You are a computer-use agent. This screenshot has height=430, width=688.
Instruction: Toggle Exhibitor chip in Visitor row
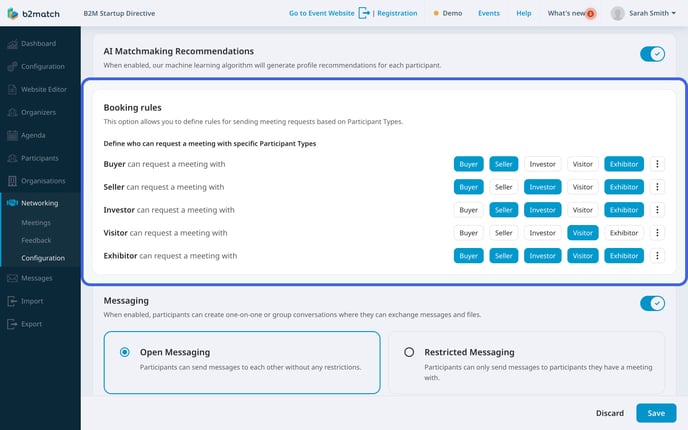pyautogui.click(x=624, y=233)
